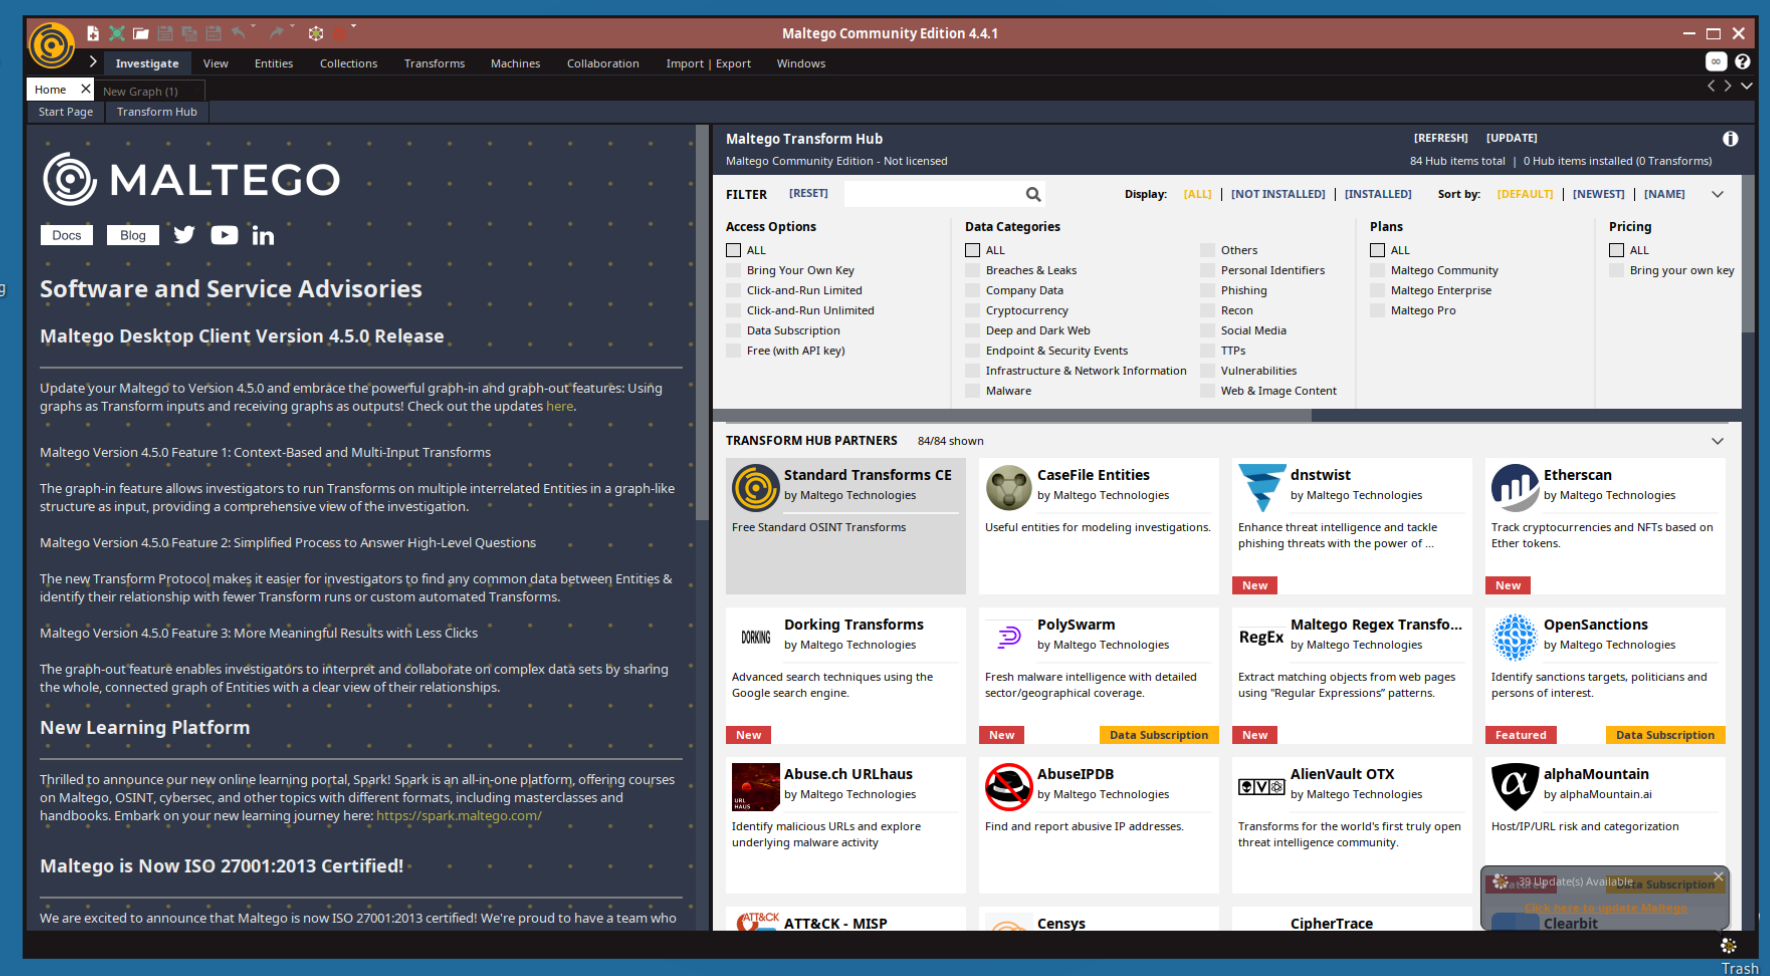
Task: Click the new graph document icon
Action: coord(92,33)
